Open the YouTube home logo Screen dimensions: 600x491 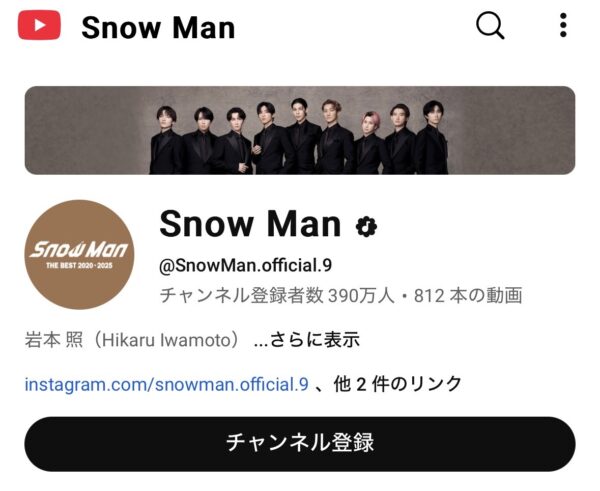coord(39,25)
